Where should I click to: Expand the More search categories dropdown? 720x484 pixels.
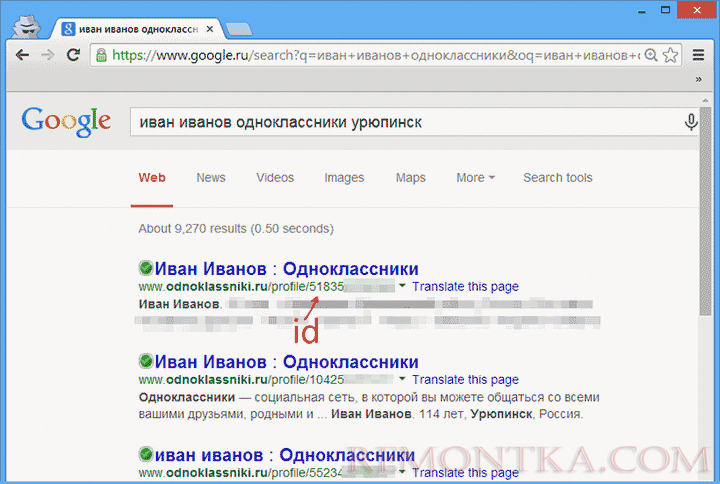click(475, 178)
